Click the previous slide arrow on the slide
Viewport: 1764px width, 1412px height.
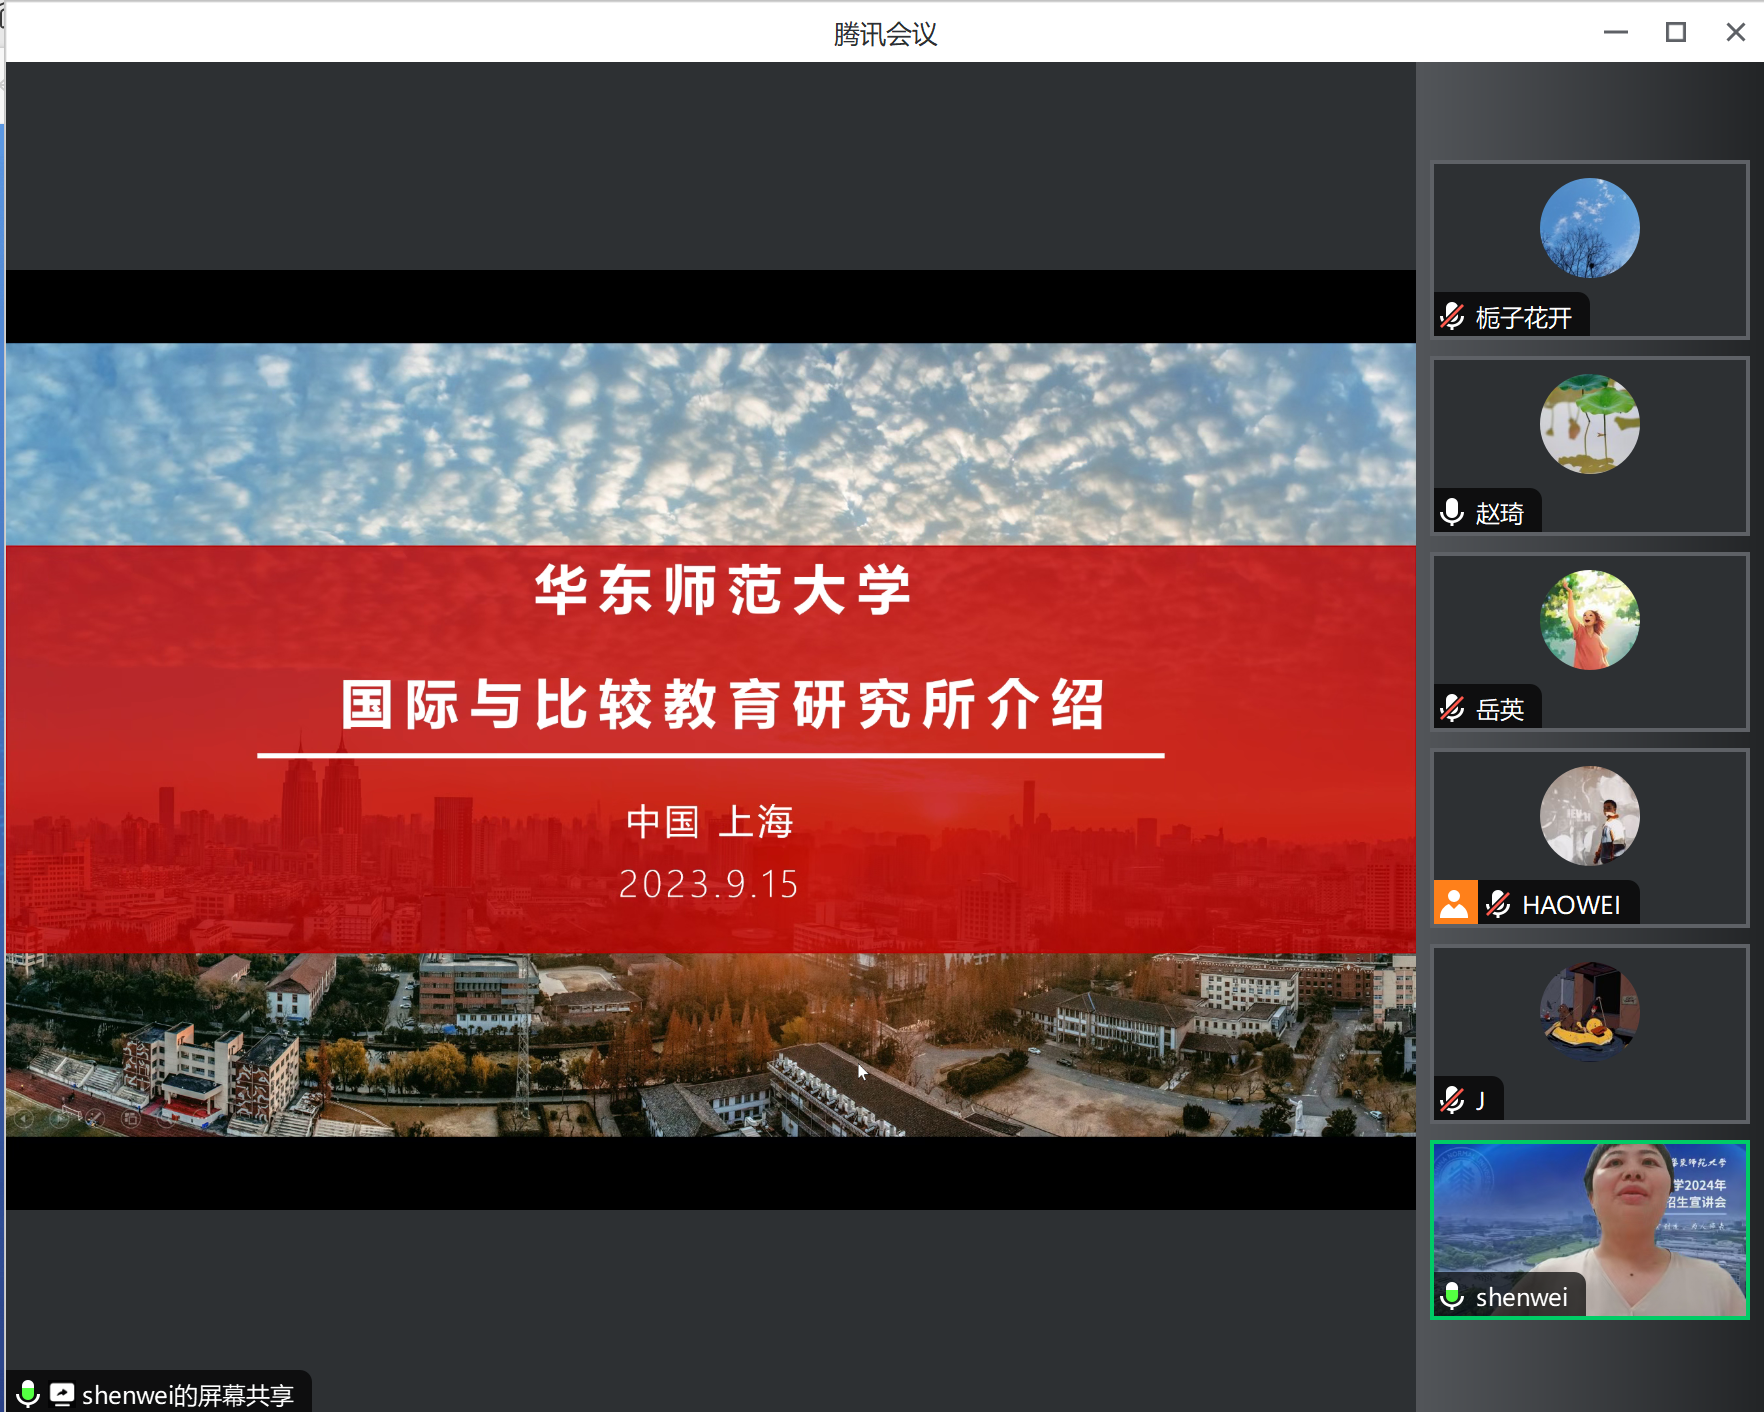23,1118
